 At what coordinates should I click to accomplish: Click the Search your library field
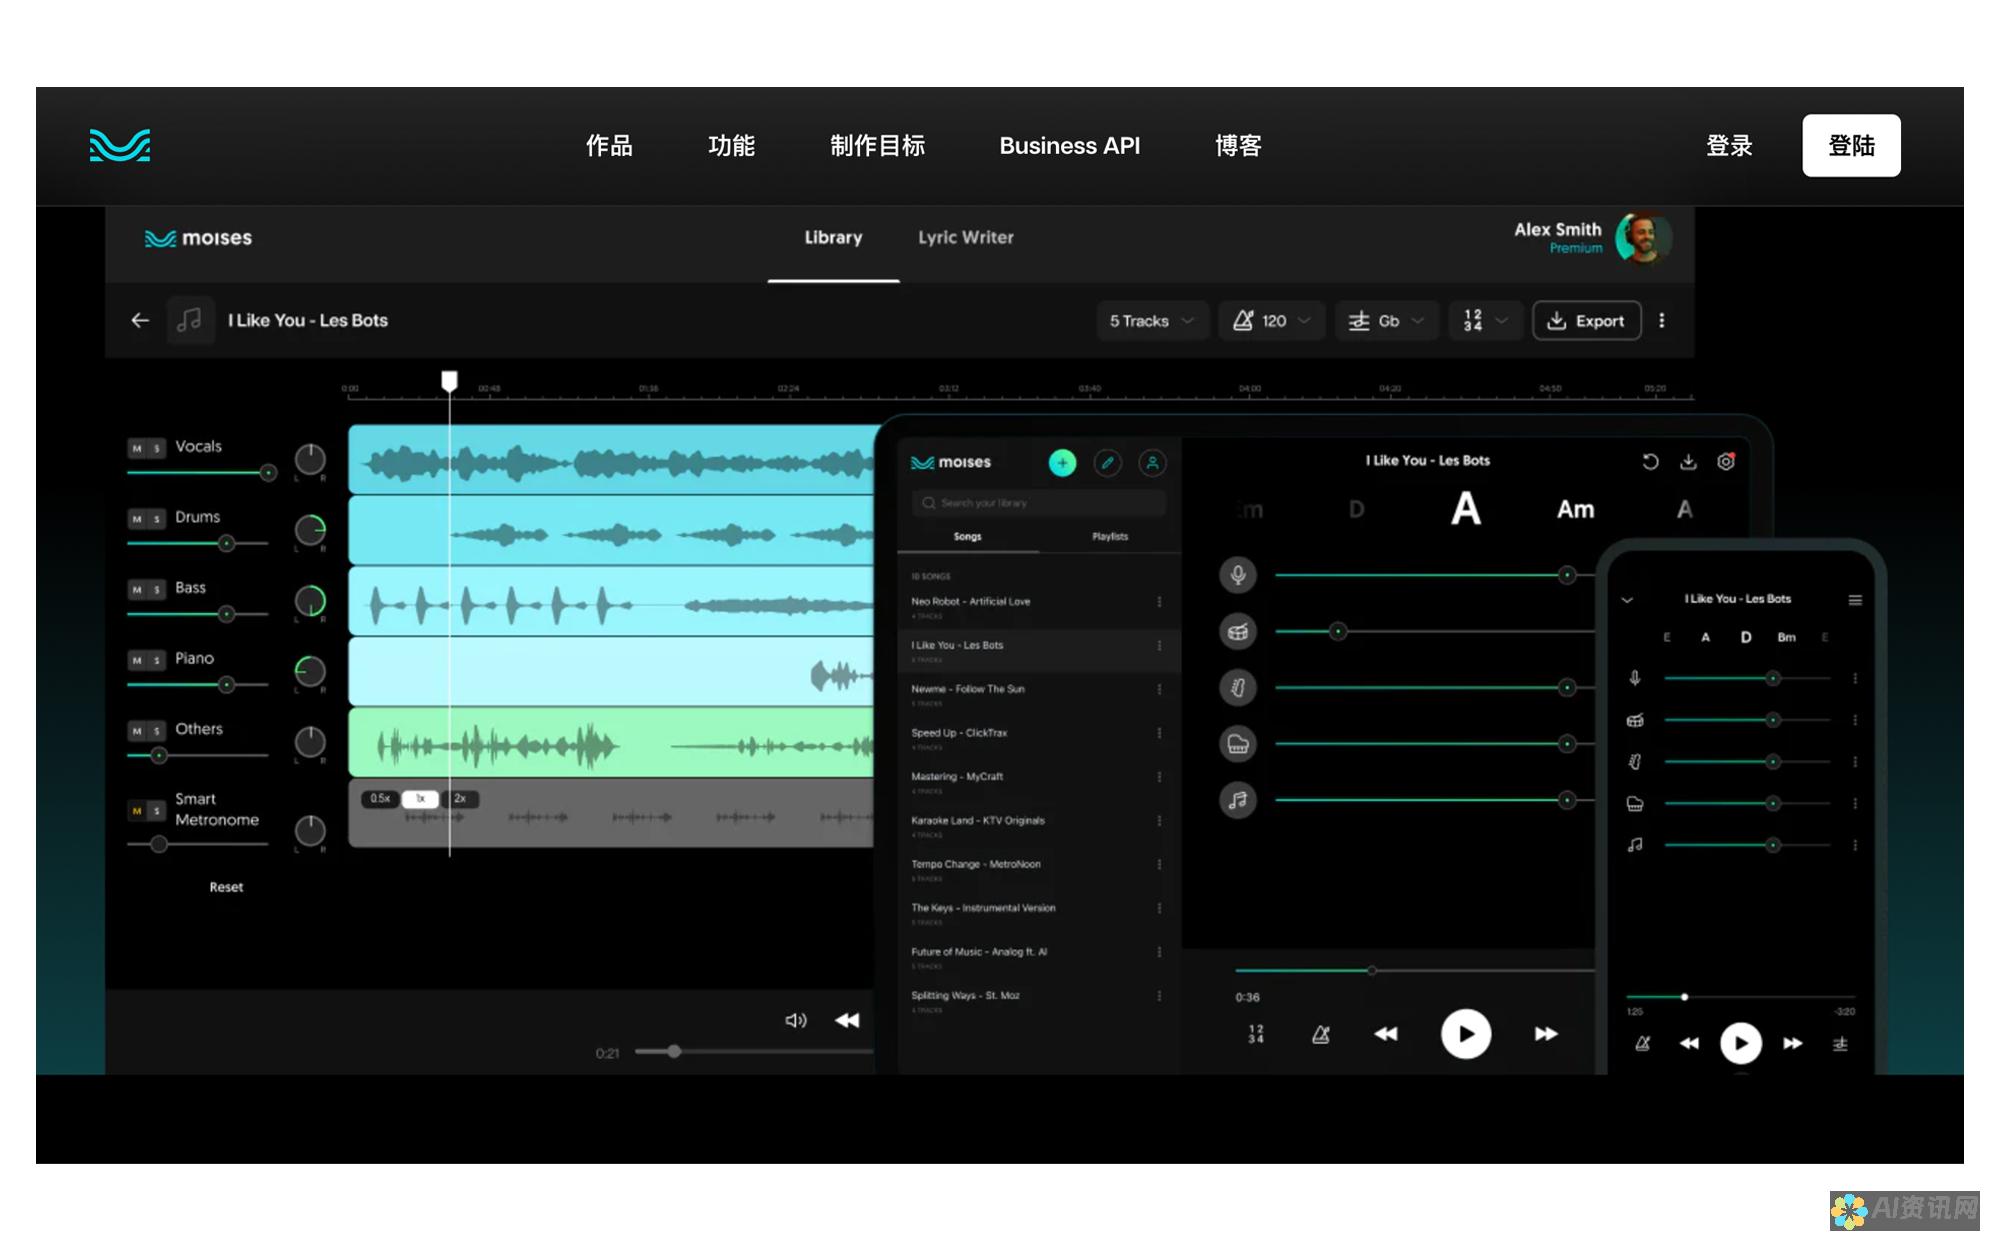coord(1039,503)
